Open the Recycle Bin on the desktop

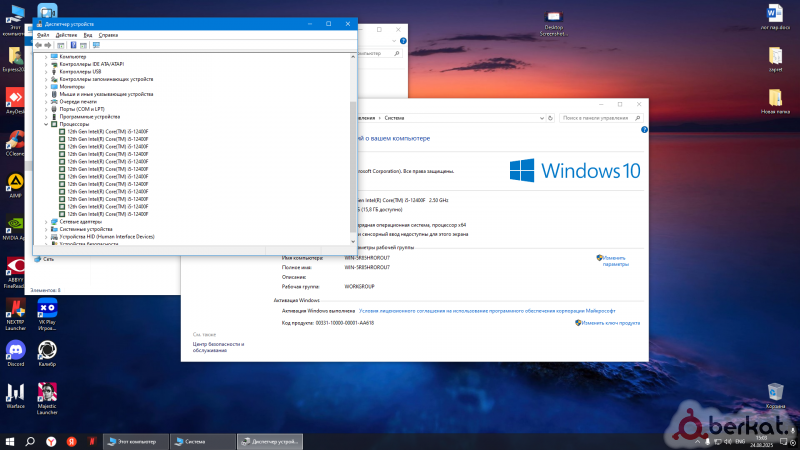point(775,393)
